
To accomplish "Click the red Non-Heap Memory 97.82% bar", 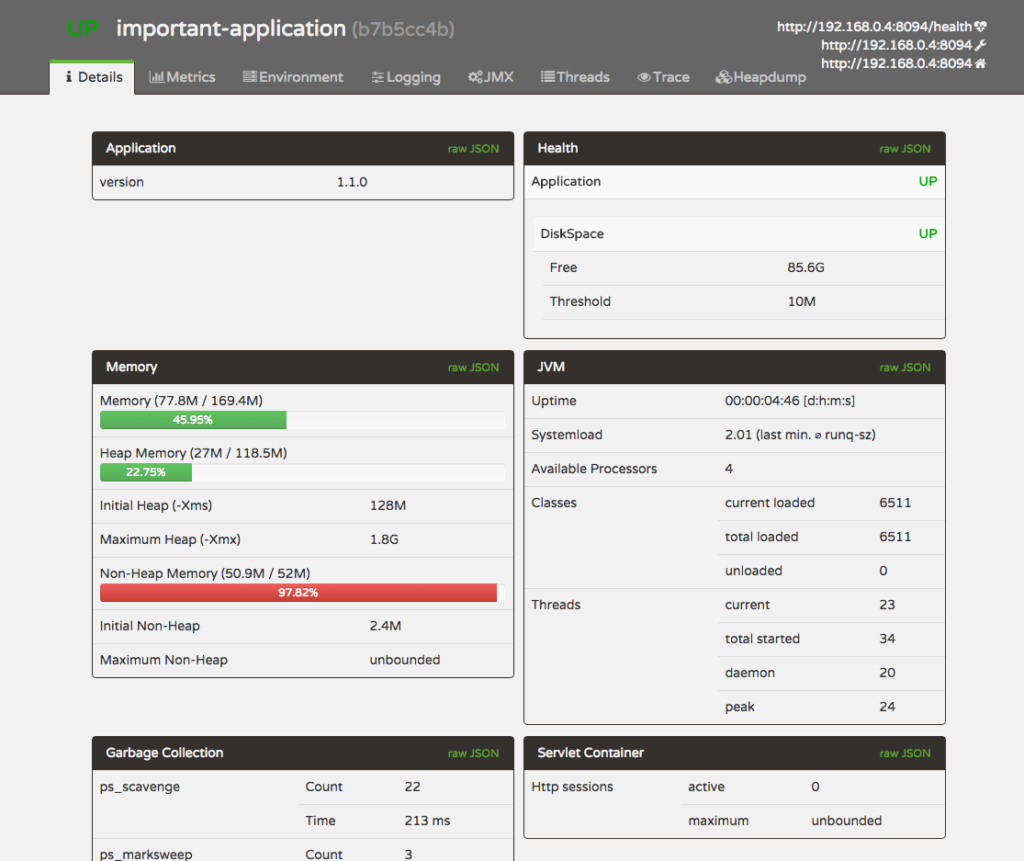I will point(298,593).
